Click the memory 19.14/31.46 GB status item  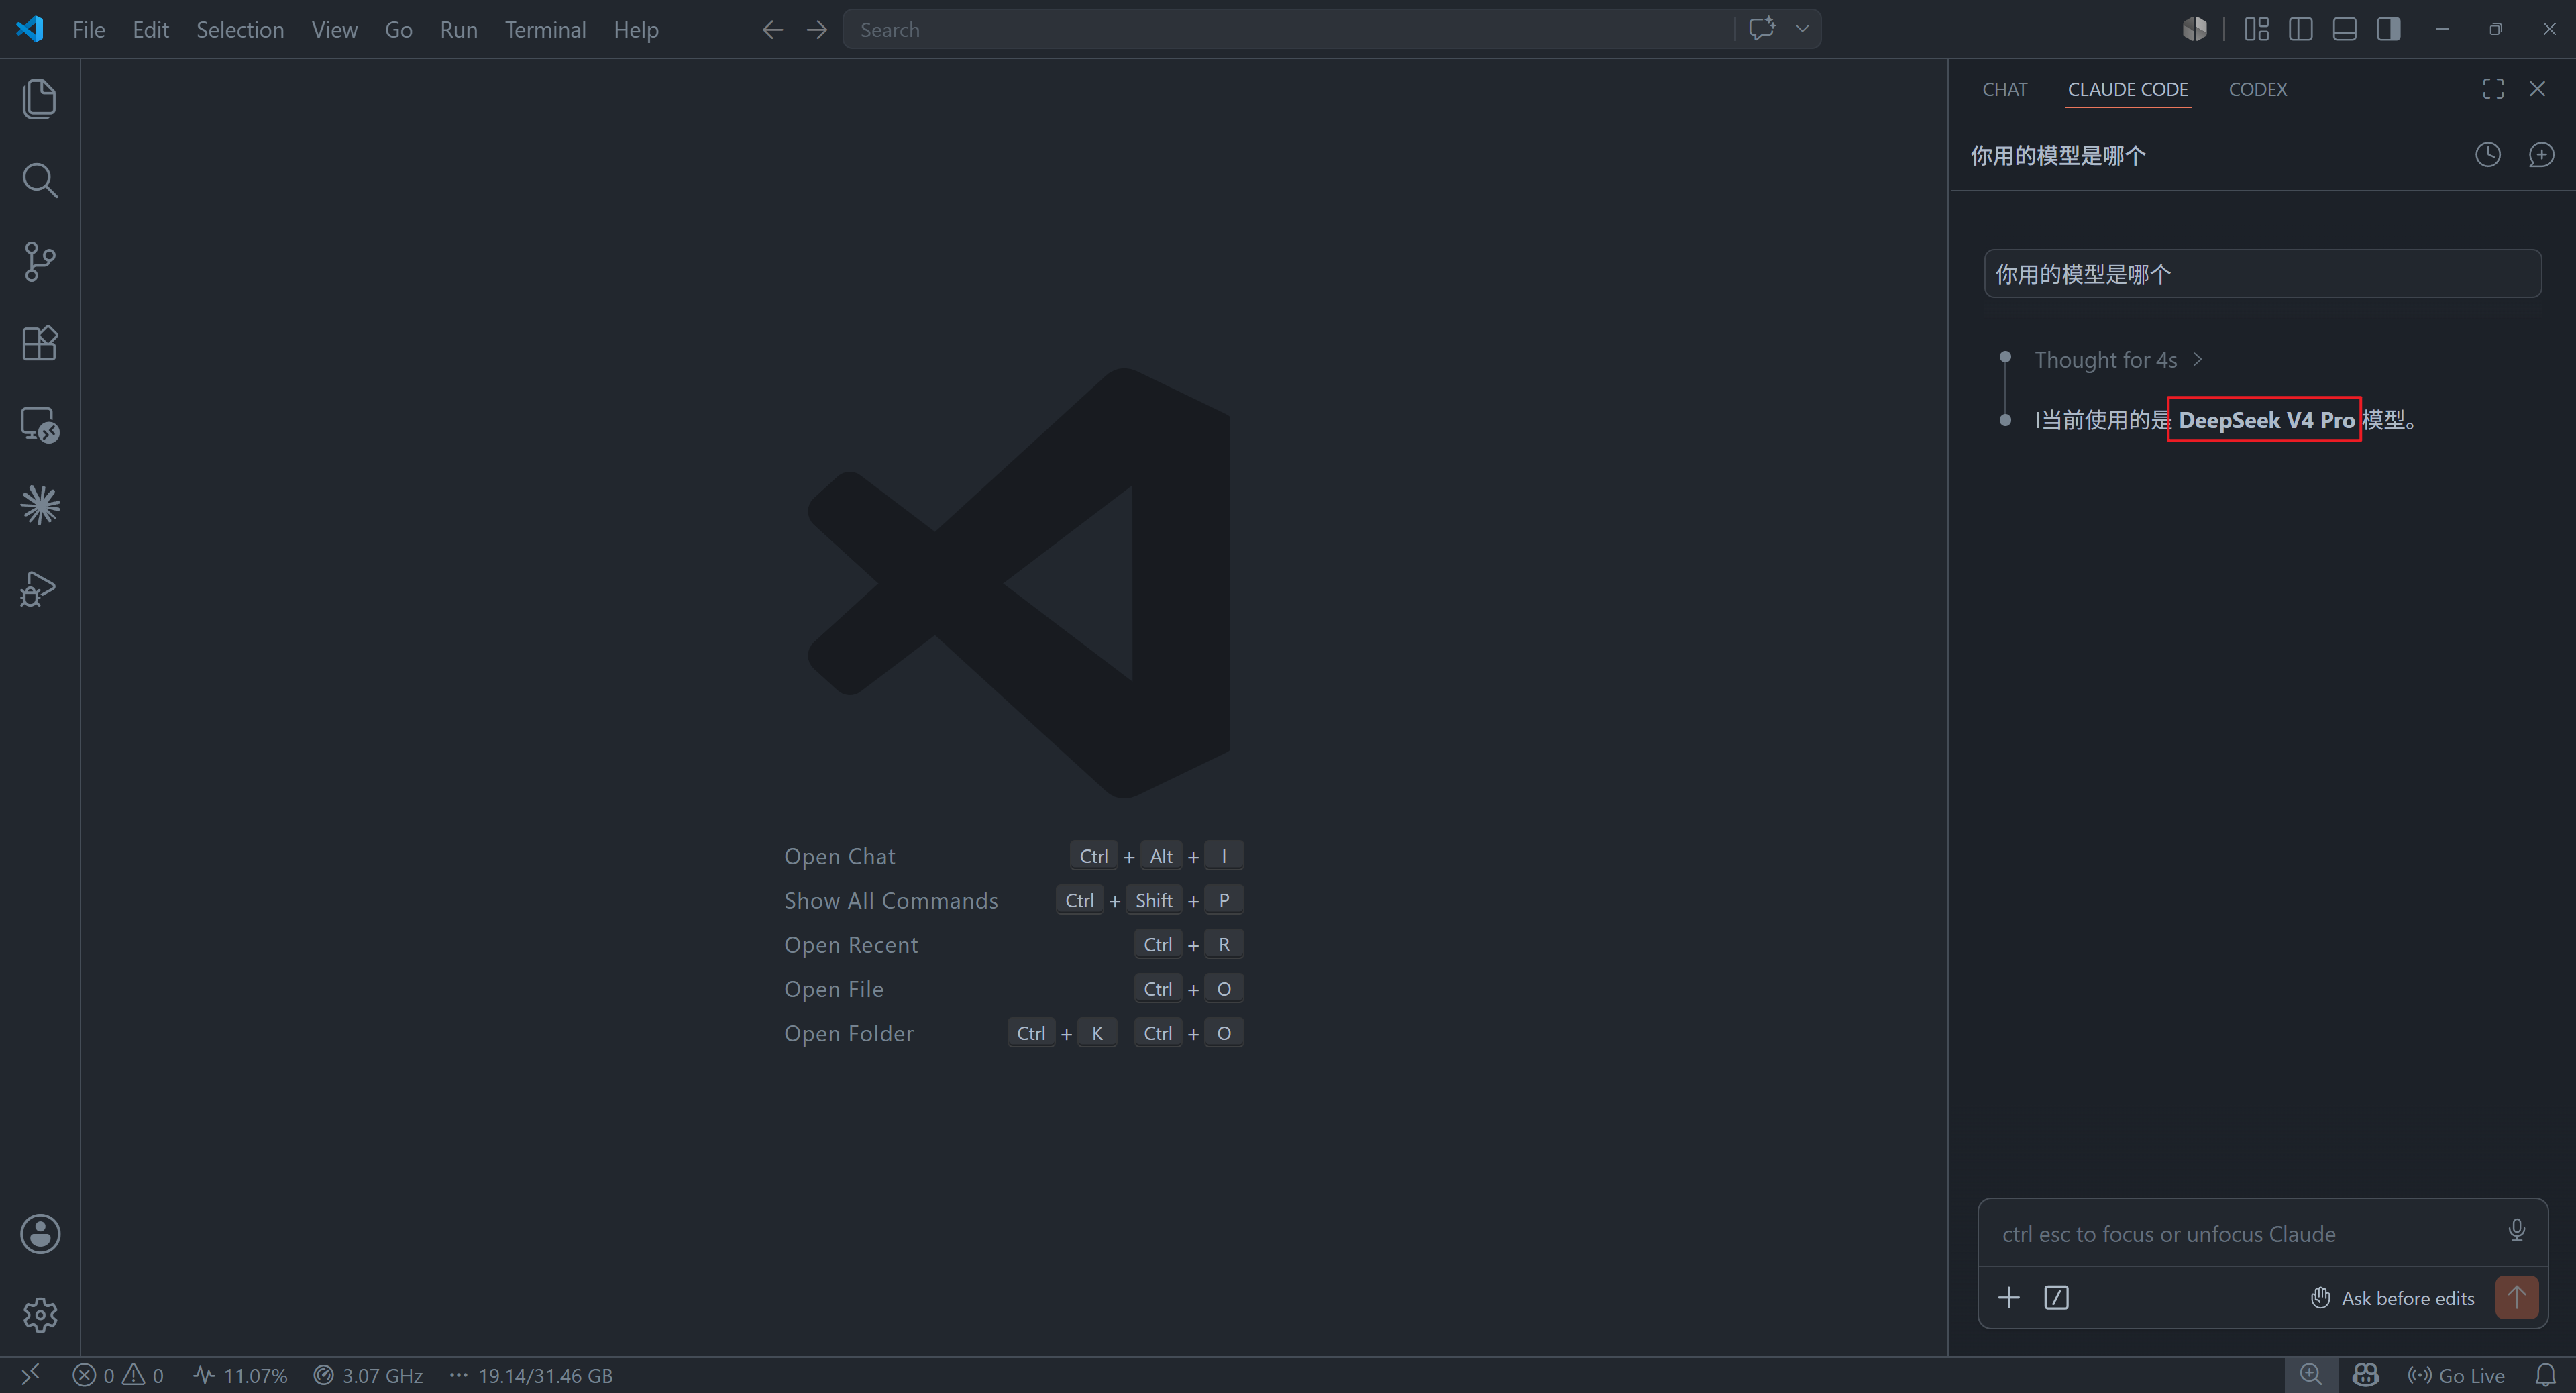tap(531, 1376)
